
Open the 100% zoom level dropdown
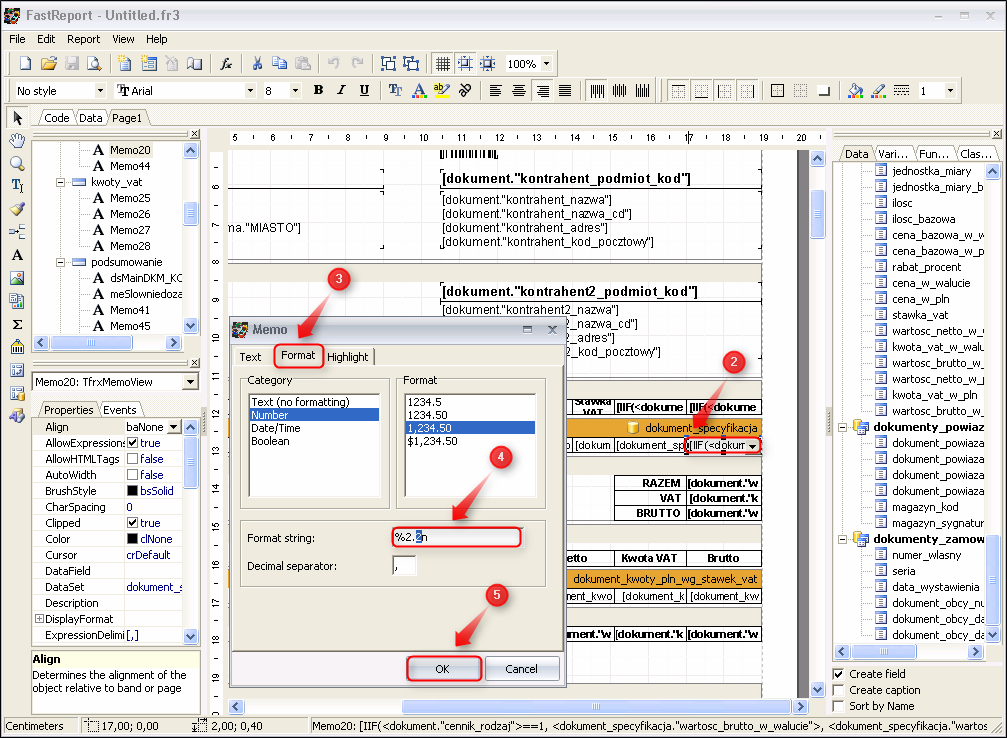tap(547, 64)
